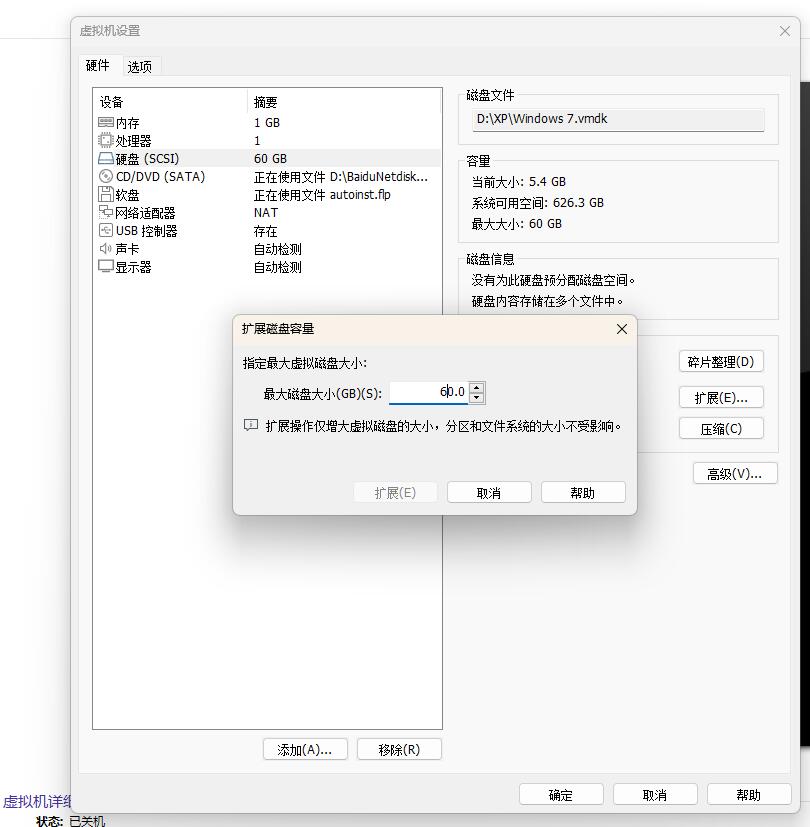The width and height of the screenshot is (810, 827).
Task: Click the 系统可用空间: 626.3 GB text
Action: point(537,203)
